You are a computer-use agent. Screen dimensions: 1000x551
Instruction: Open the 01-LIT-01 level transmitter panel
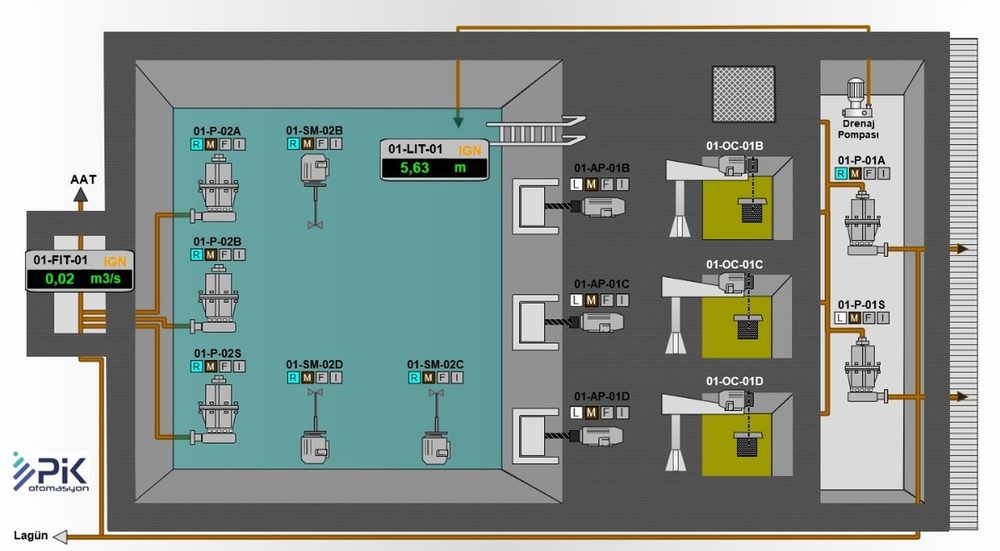(434, 159)
